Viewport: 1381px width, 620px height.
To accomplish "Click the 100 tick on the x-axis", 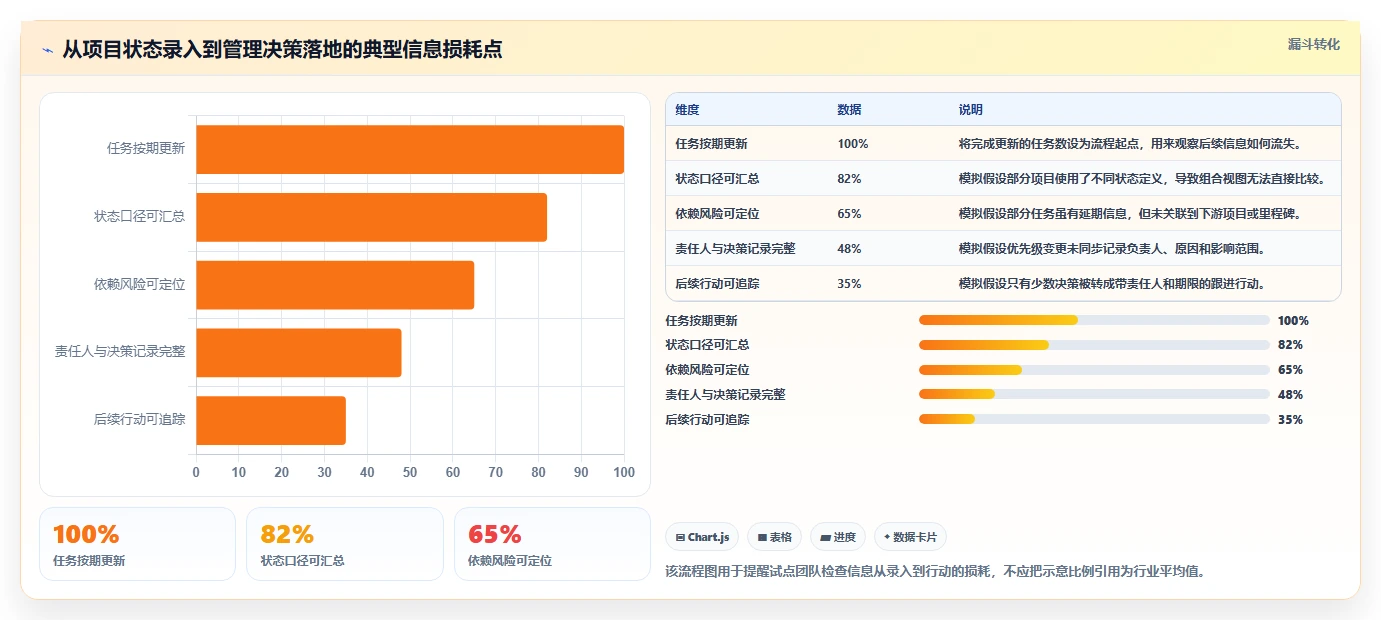I will point(624,472).
